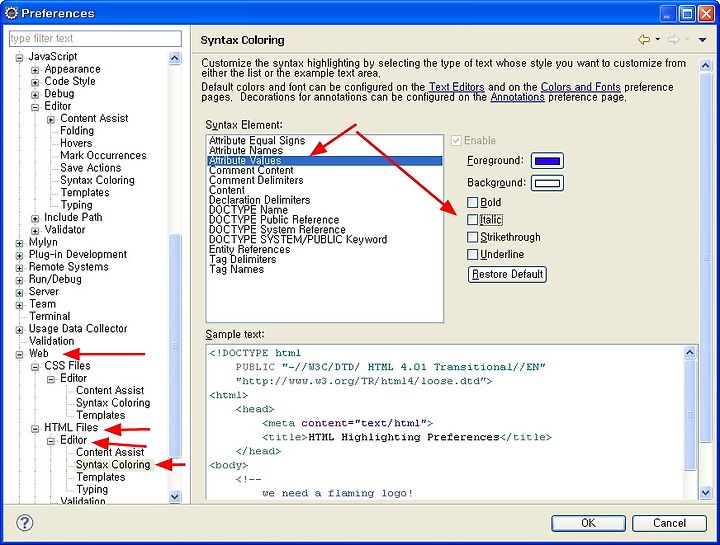Expand the Mylyn tree node

click(x=19, y=243)
